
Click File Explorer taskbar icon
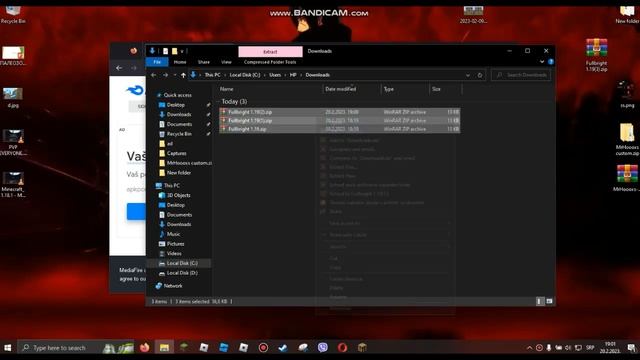[164, 348]
